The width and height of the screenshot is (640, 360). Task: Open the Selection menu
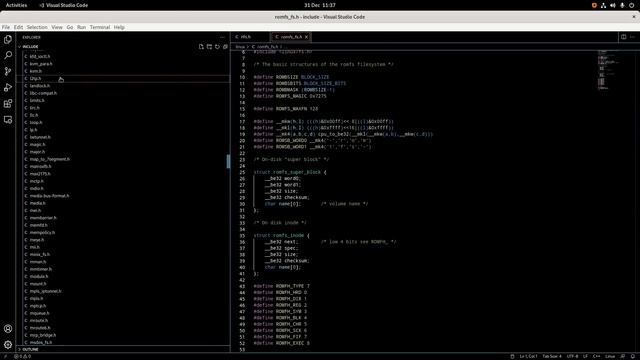[x=37, y=27]
